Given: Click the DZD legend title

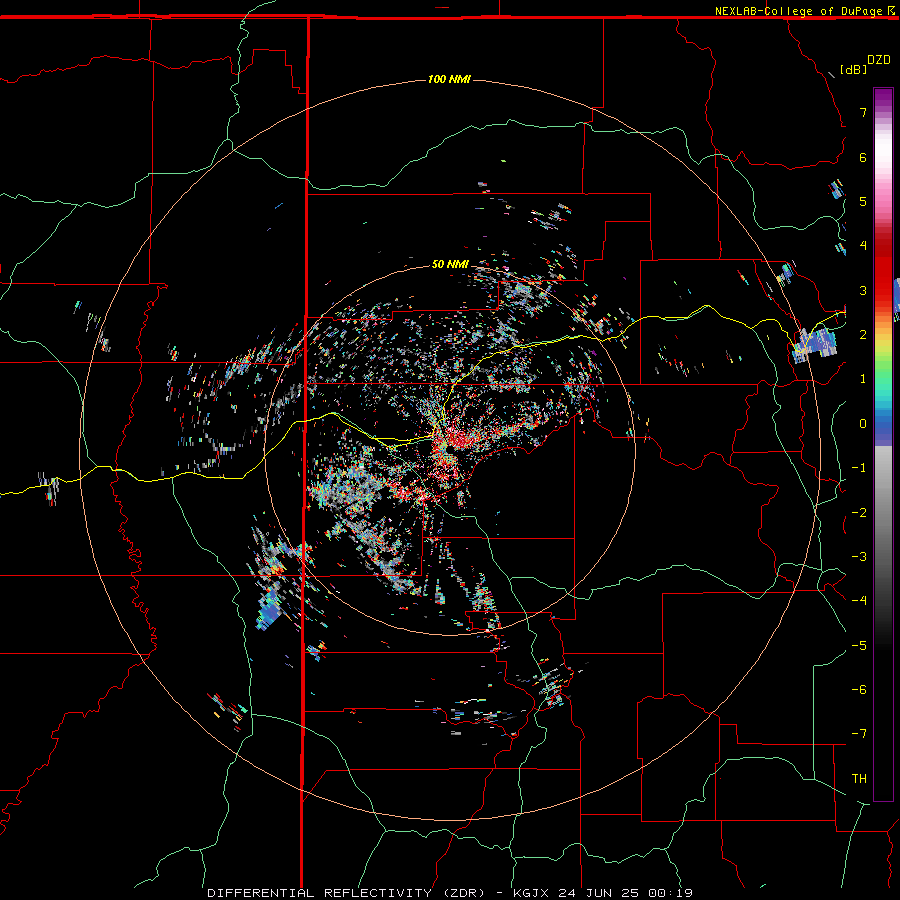Looking at the screenshot, I should pyautogui.click(x=879, y=60).
